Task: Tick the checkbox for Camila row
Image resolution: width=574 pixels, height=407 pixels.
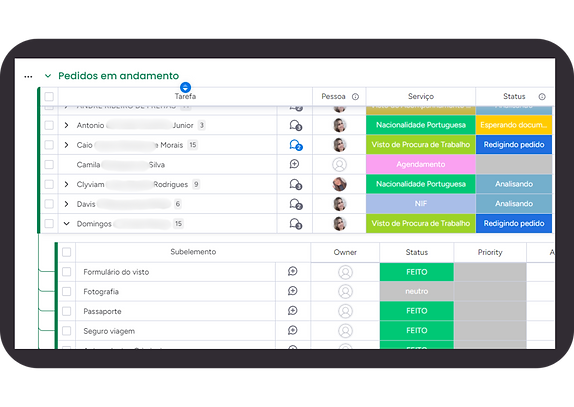Action: coord(49,165)
